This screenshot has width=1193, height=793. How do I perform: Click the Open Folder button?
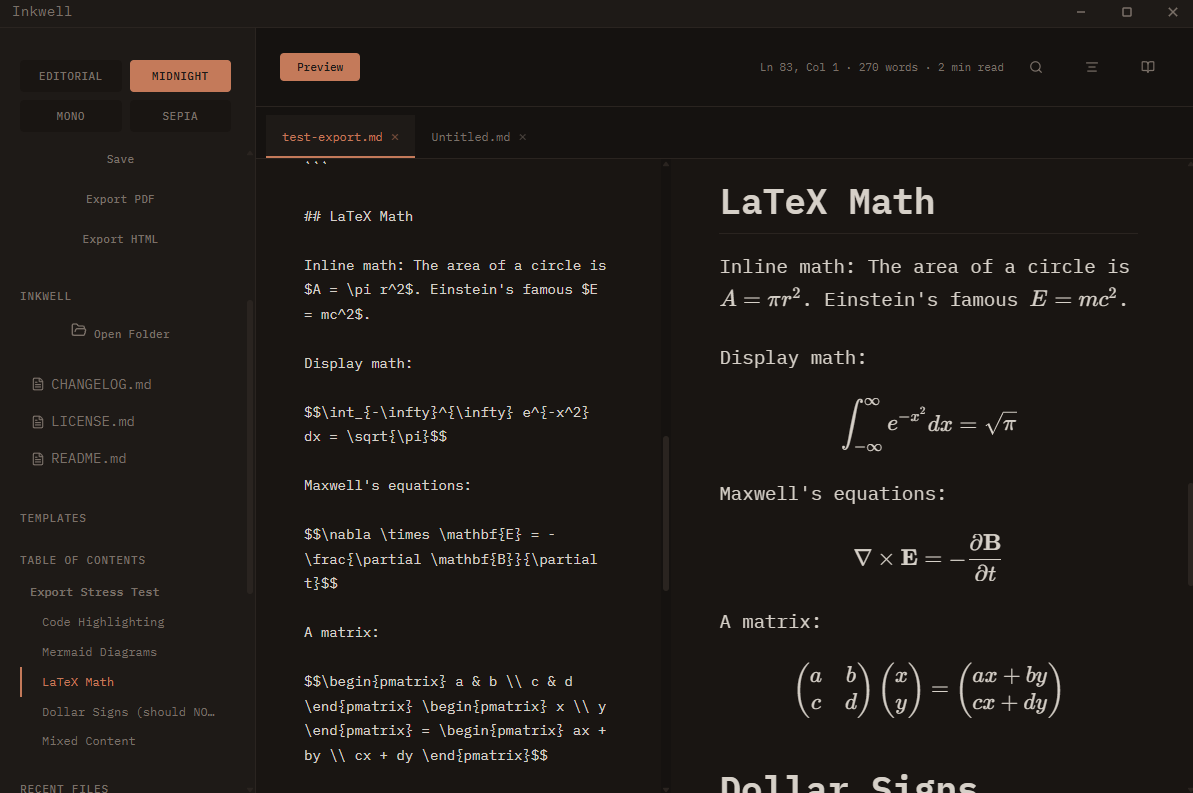point(120,332)
